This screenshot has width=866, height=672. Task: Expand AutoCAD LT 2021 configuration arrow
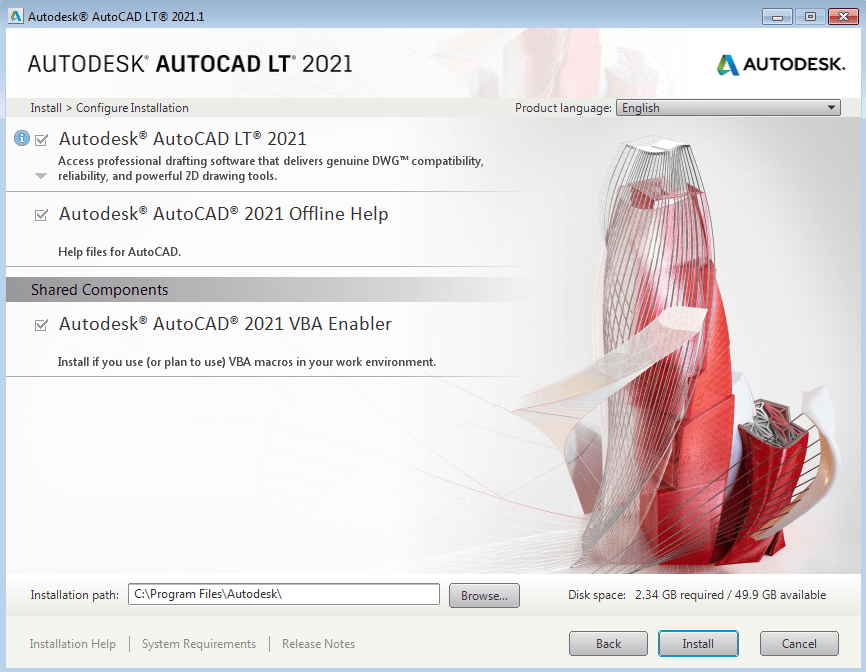41,176
